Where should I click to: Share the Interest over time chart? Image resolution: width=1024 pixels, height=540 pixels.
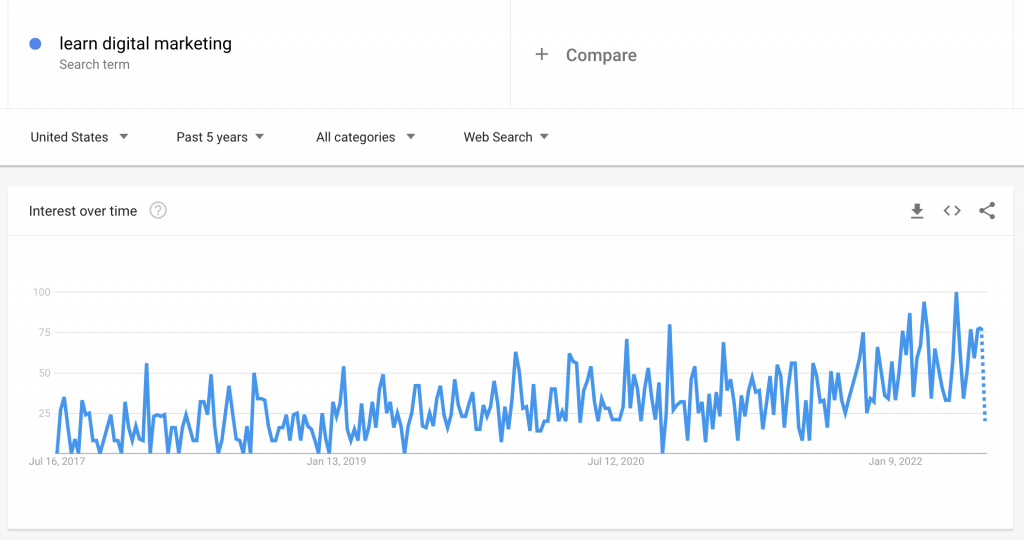click(987, 210)
